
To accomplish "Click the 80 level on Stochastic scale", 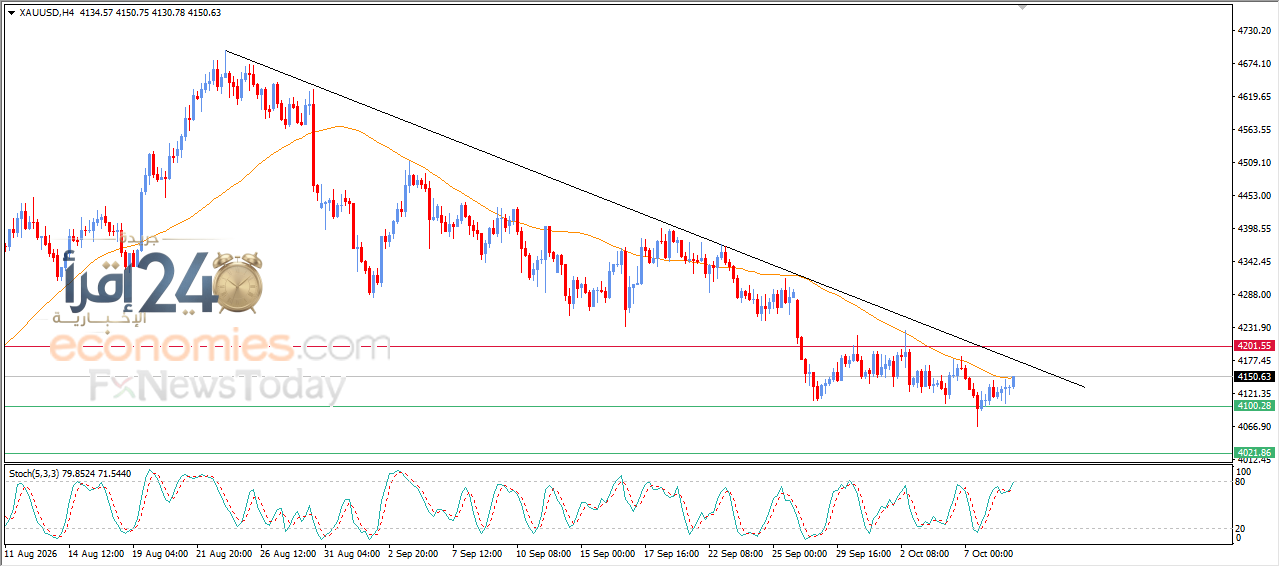I will coord(1242,482).
